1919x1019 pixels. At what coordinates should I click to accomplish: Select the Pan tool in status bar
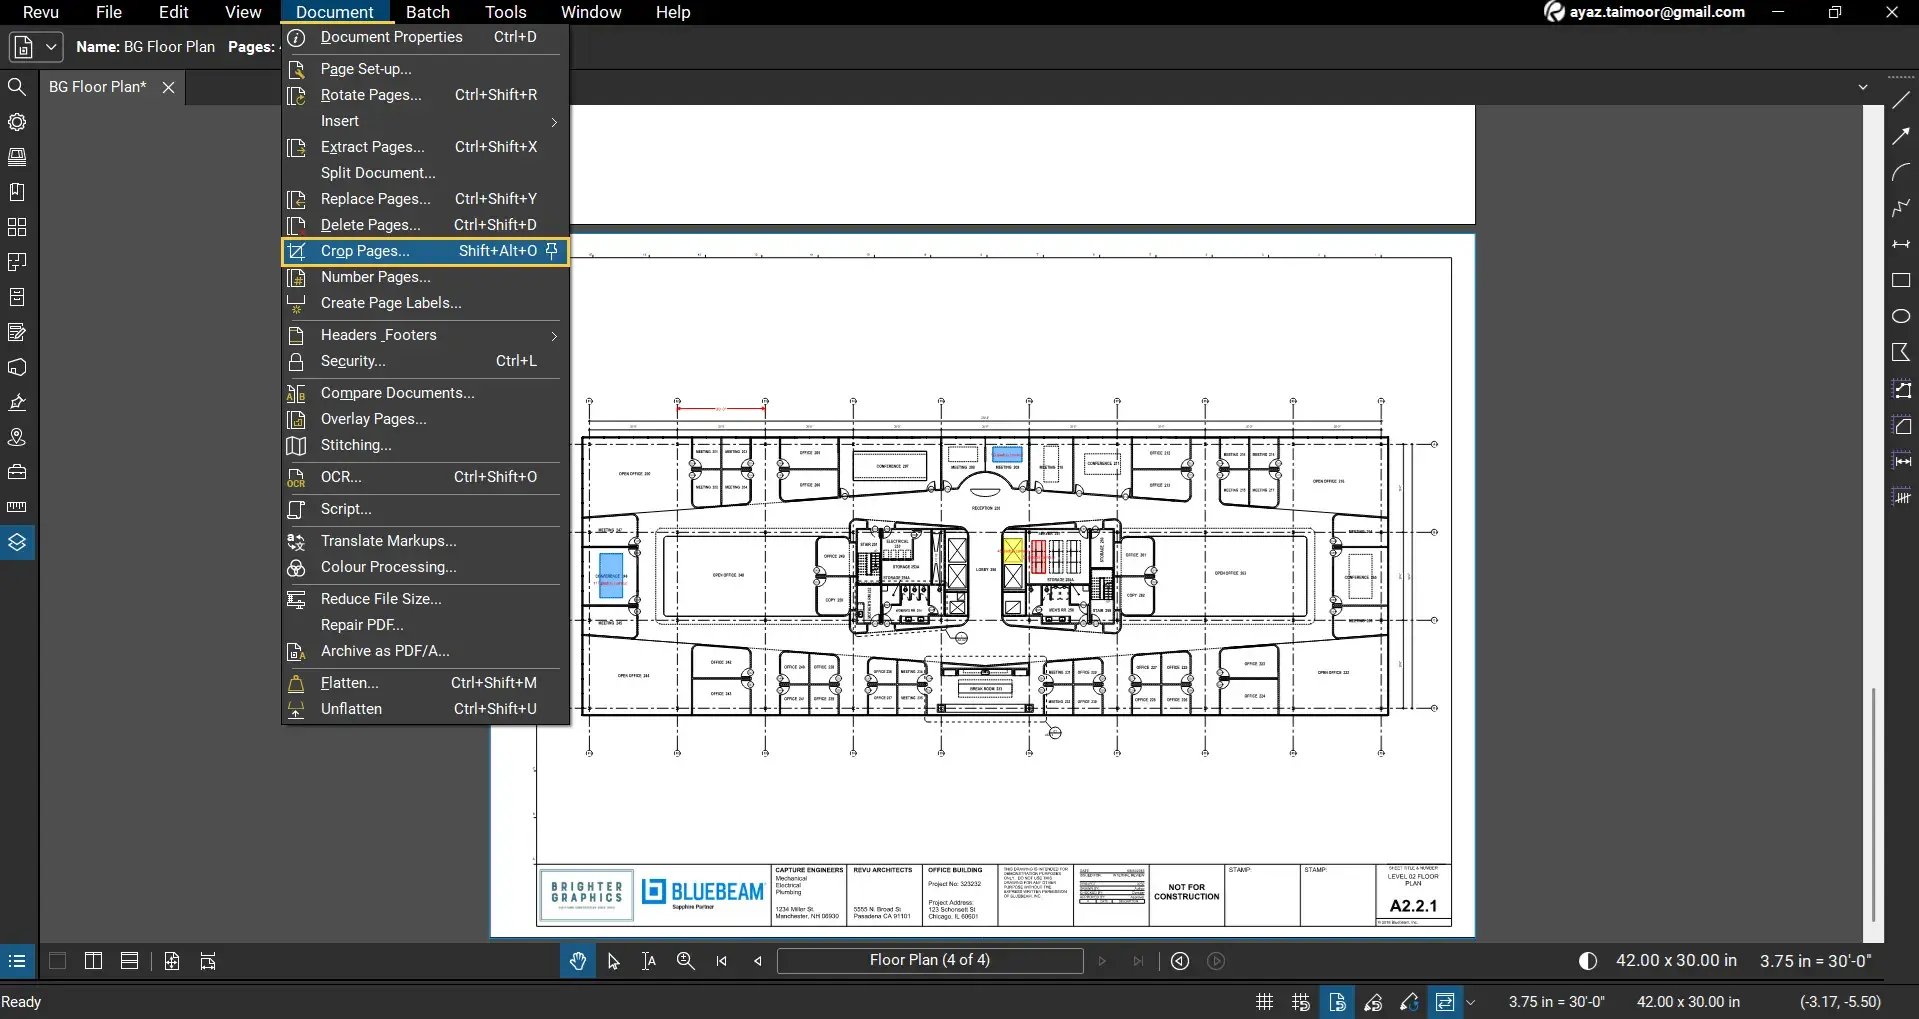[x=578, y=960]
